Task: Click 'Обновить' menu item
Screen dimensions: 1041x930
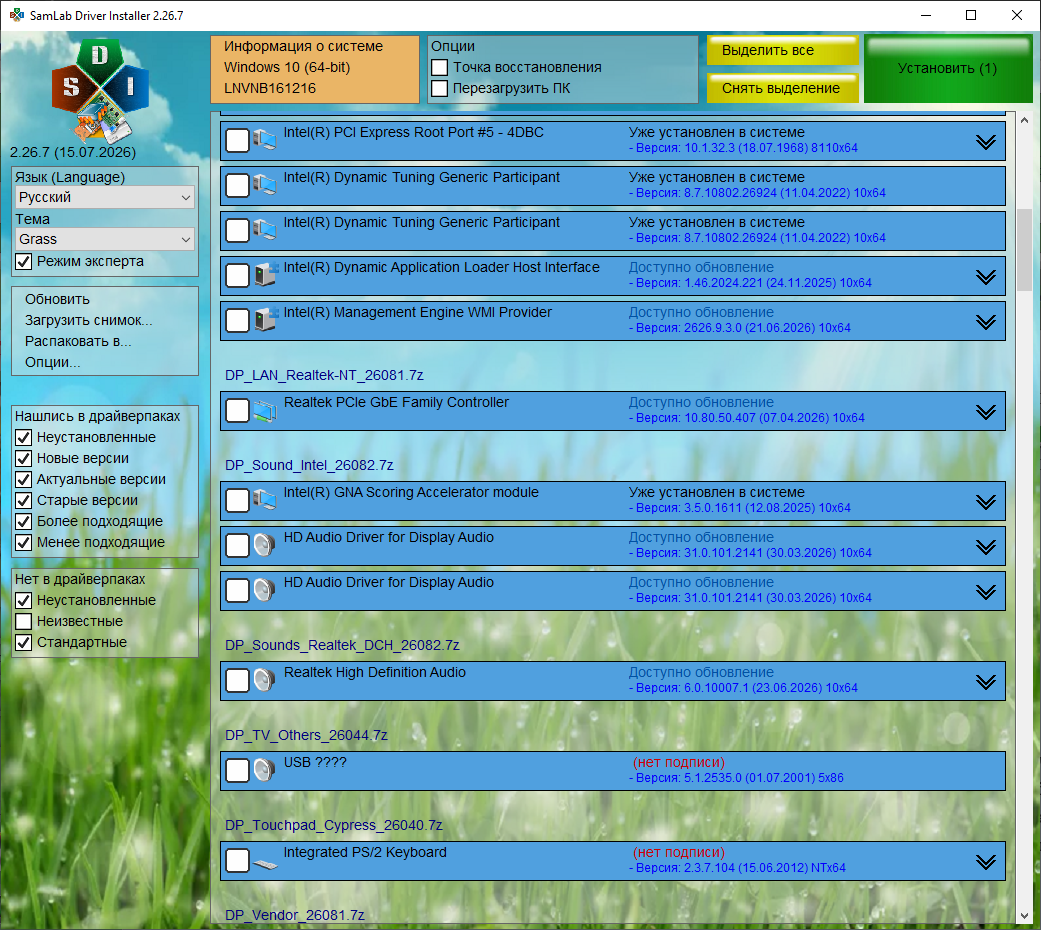Action: coord(58,299)
